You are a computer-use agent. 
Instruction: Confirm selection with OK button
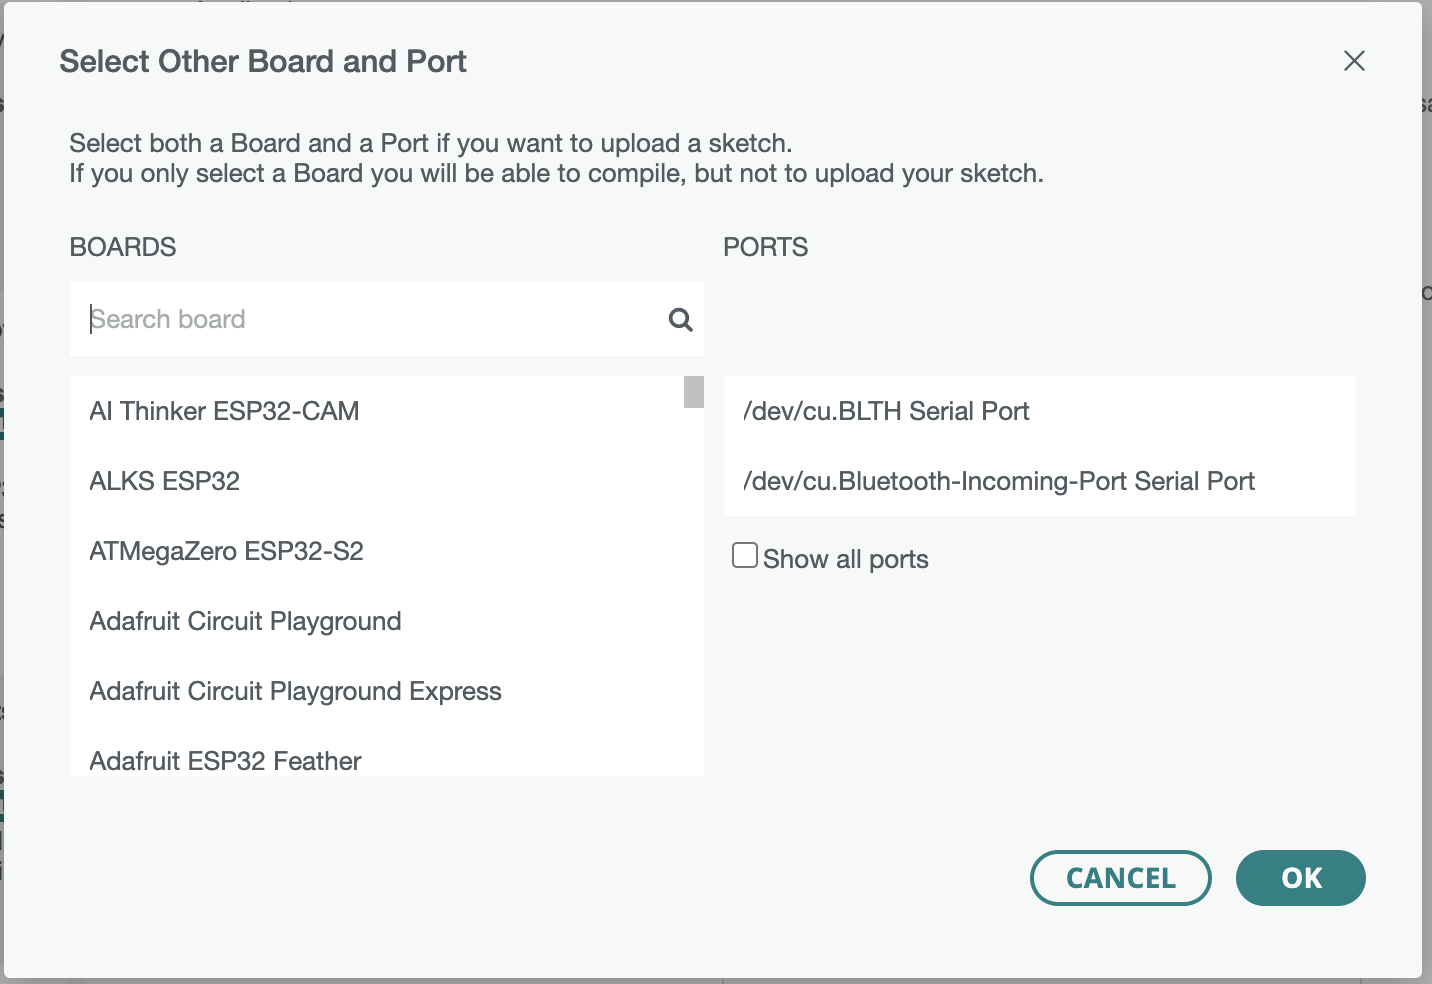pyautogui.click(x=1301, y=878)
